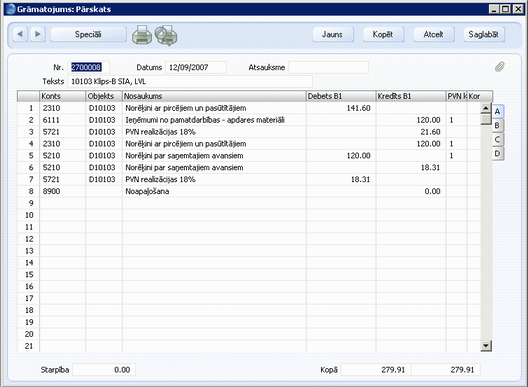This screenshot has height=387, width=528.
Task: Click PVN code 1 in row 5
Action: 456,156
